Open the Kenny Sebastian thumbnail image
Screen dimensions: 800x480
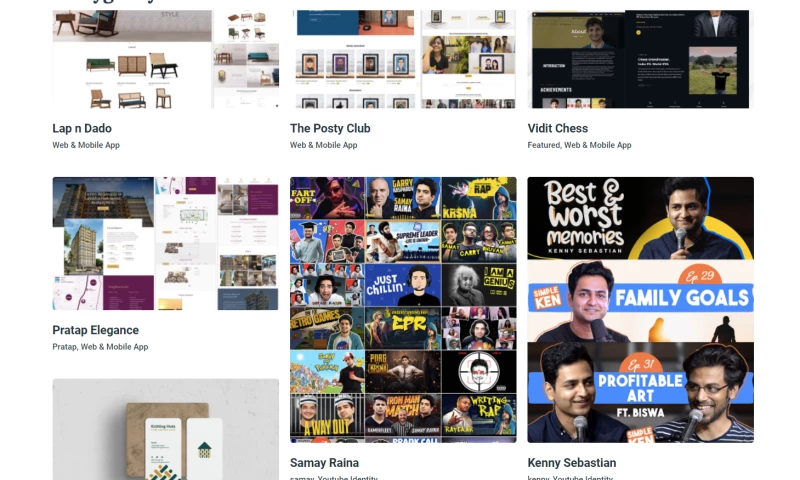tap(640, 309)
